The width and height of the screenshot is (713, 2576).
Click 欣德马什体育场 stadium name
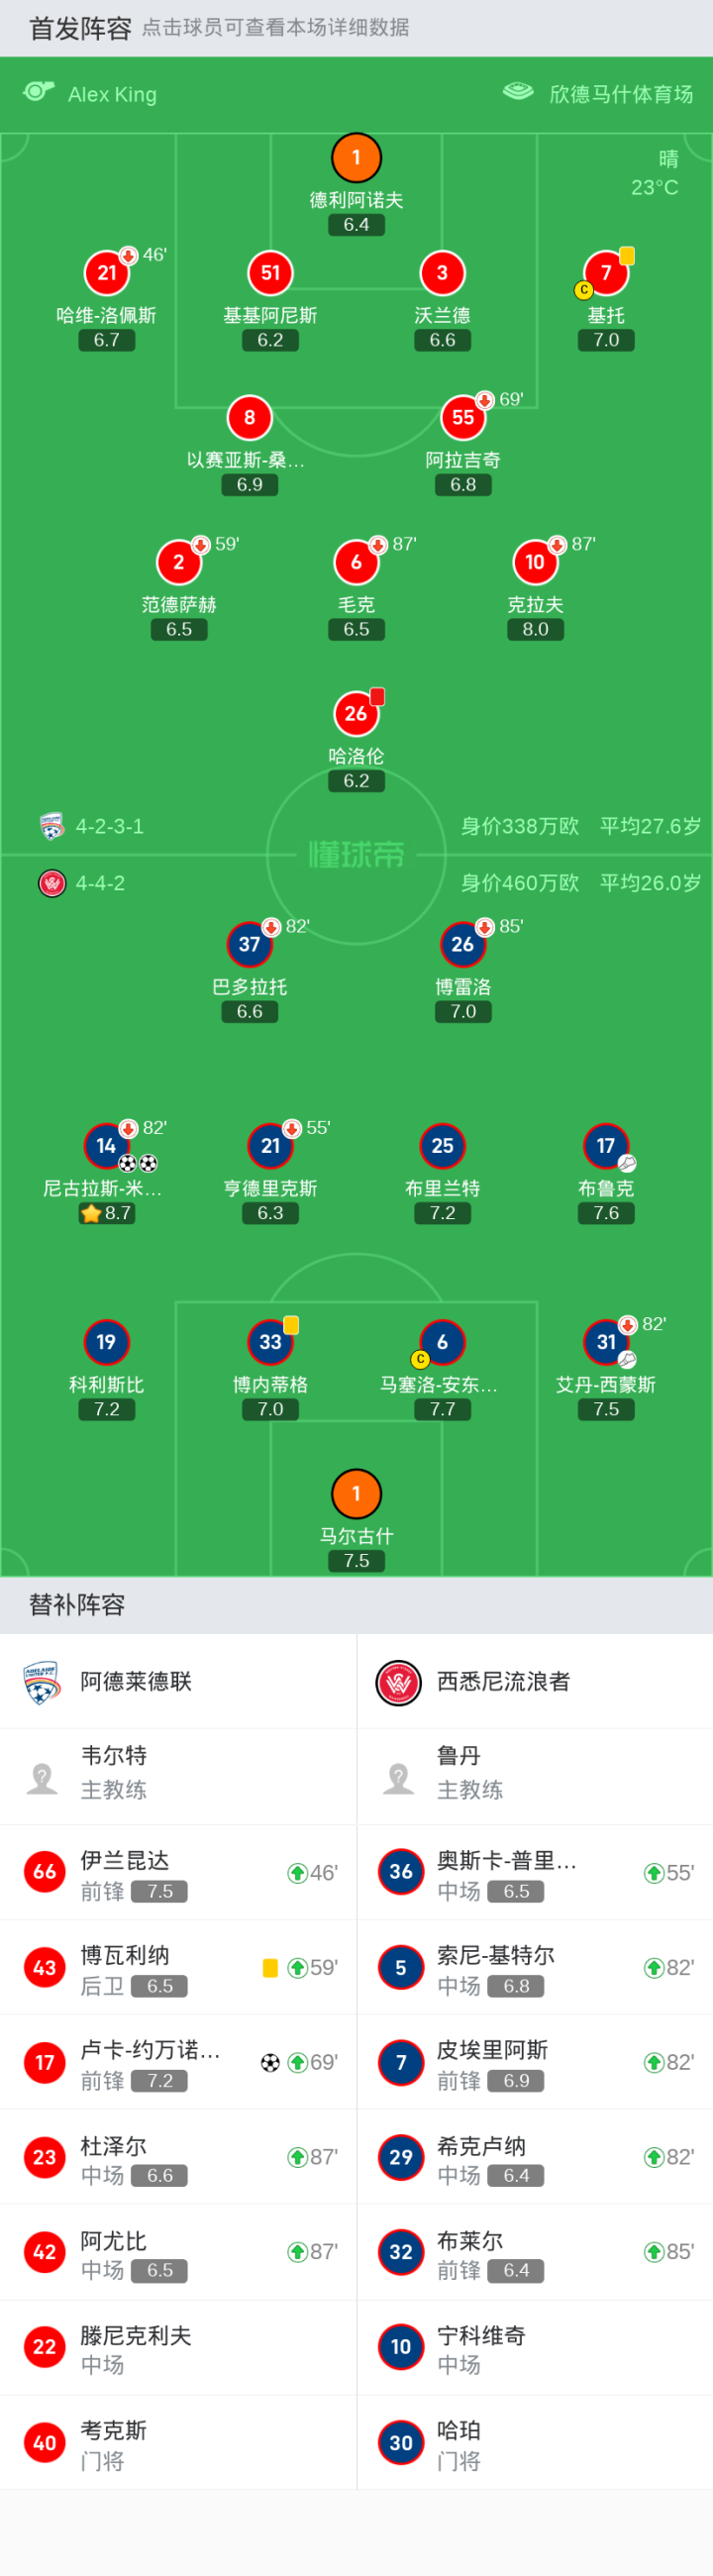click(x=620, y=94)
